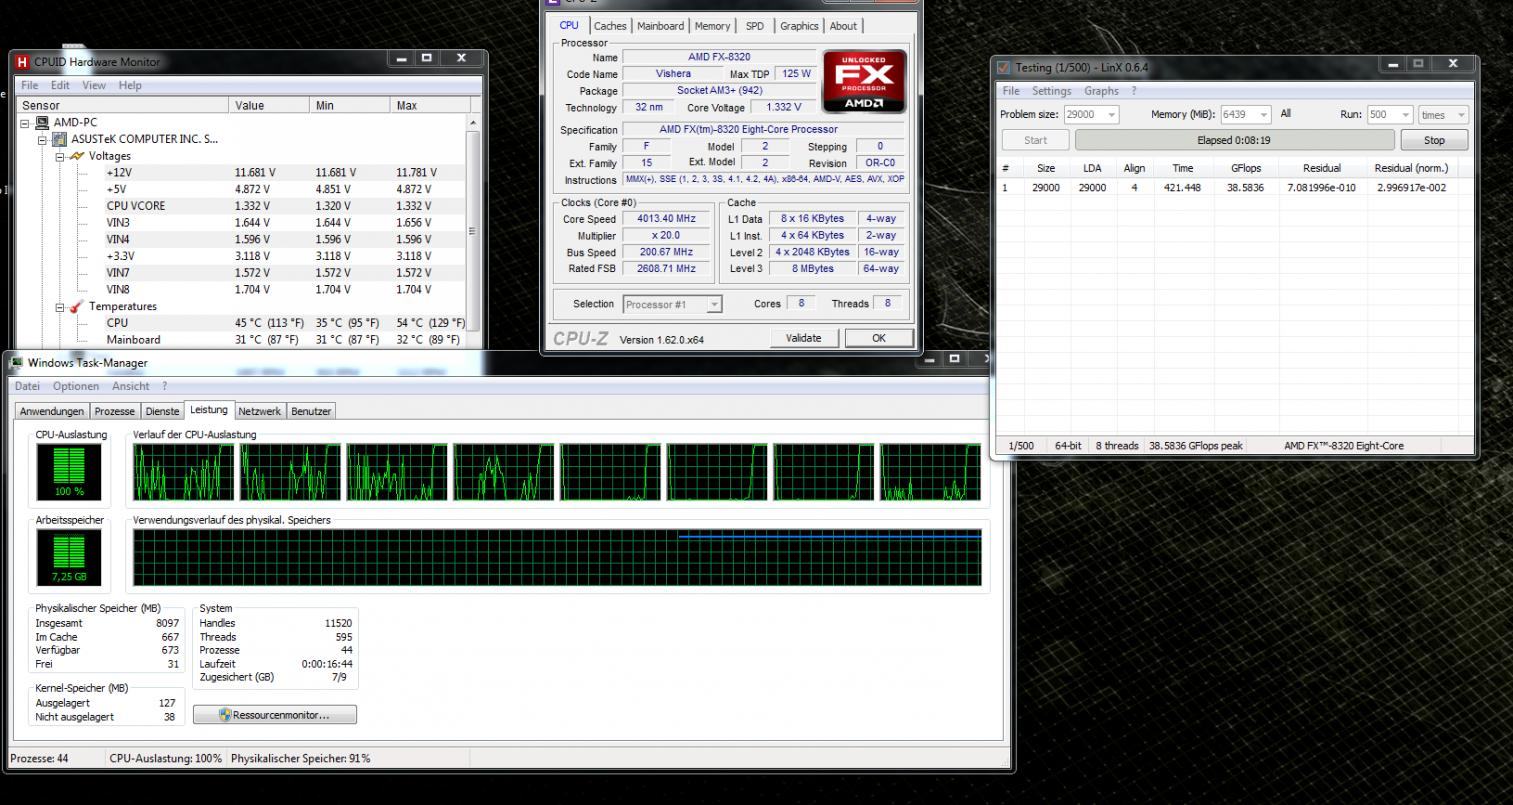Open the Processor #1 selection dropdown in CPU-Z
This screenshot has width=1513, height=805.
[713, 304]
